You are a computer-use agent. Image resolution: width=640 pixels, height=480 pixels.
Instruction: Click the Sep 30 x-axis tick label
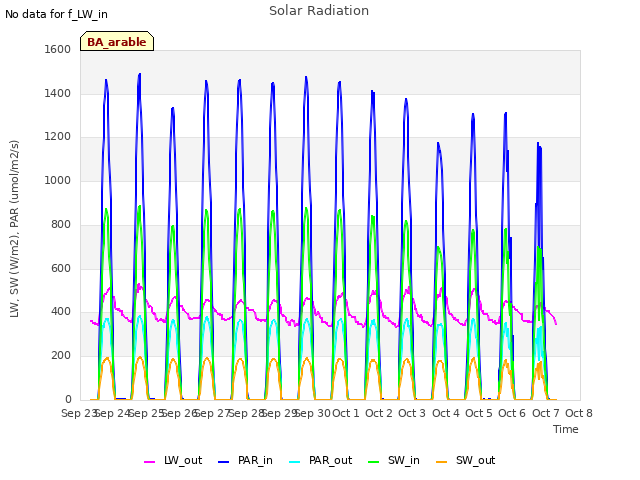click(x=313, y=413)
